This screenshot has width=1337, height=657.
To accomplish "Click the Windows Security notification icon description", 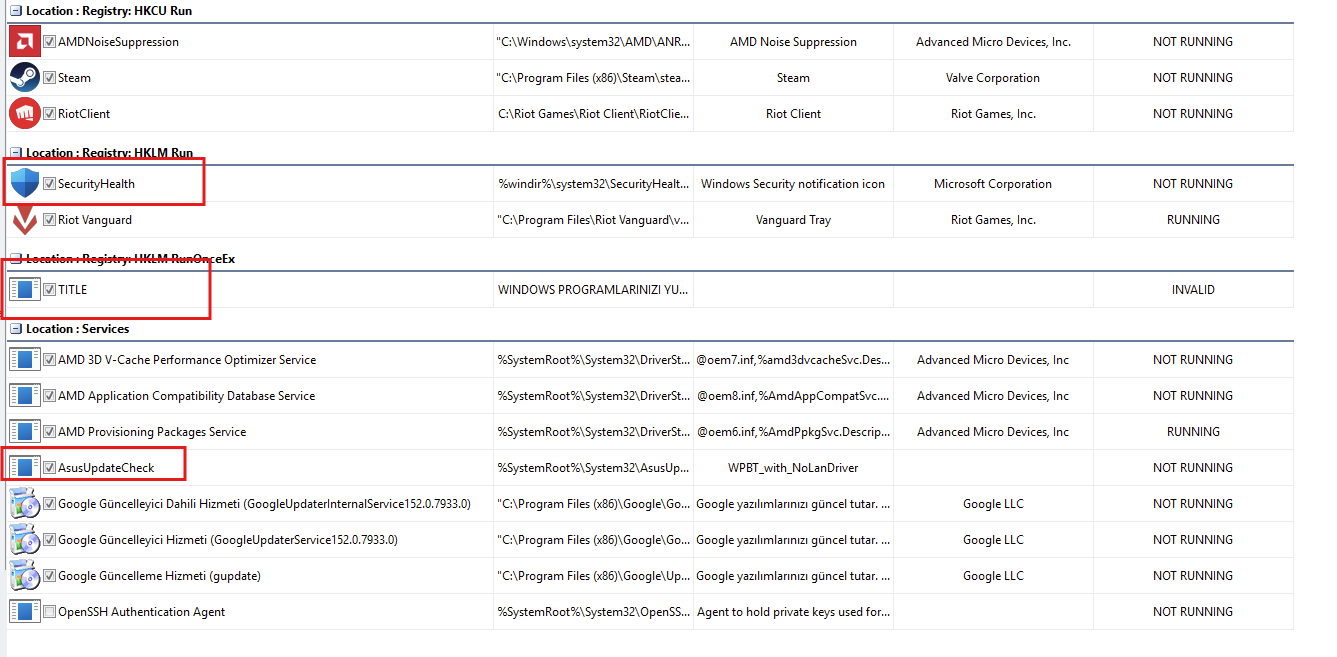I will click(793, 184).
